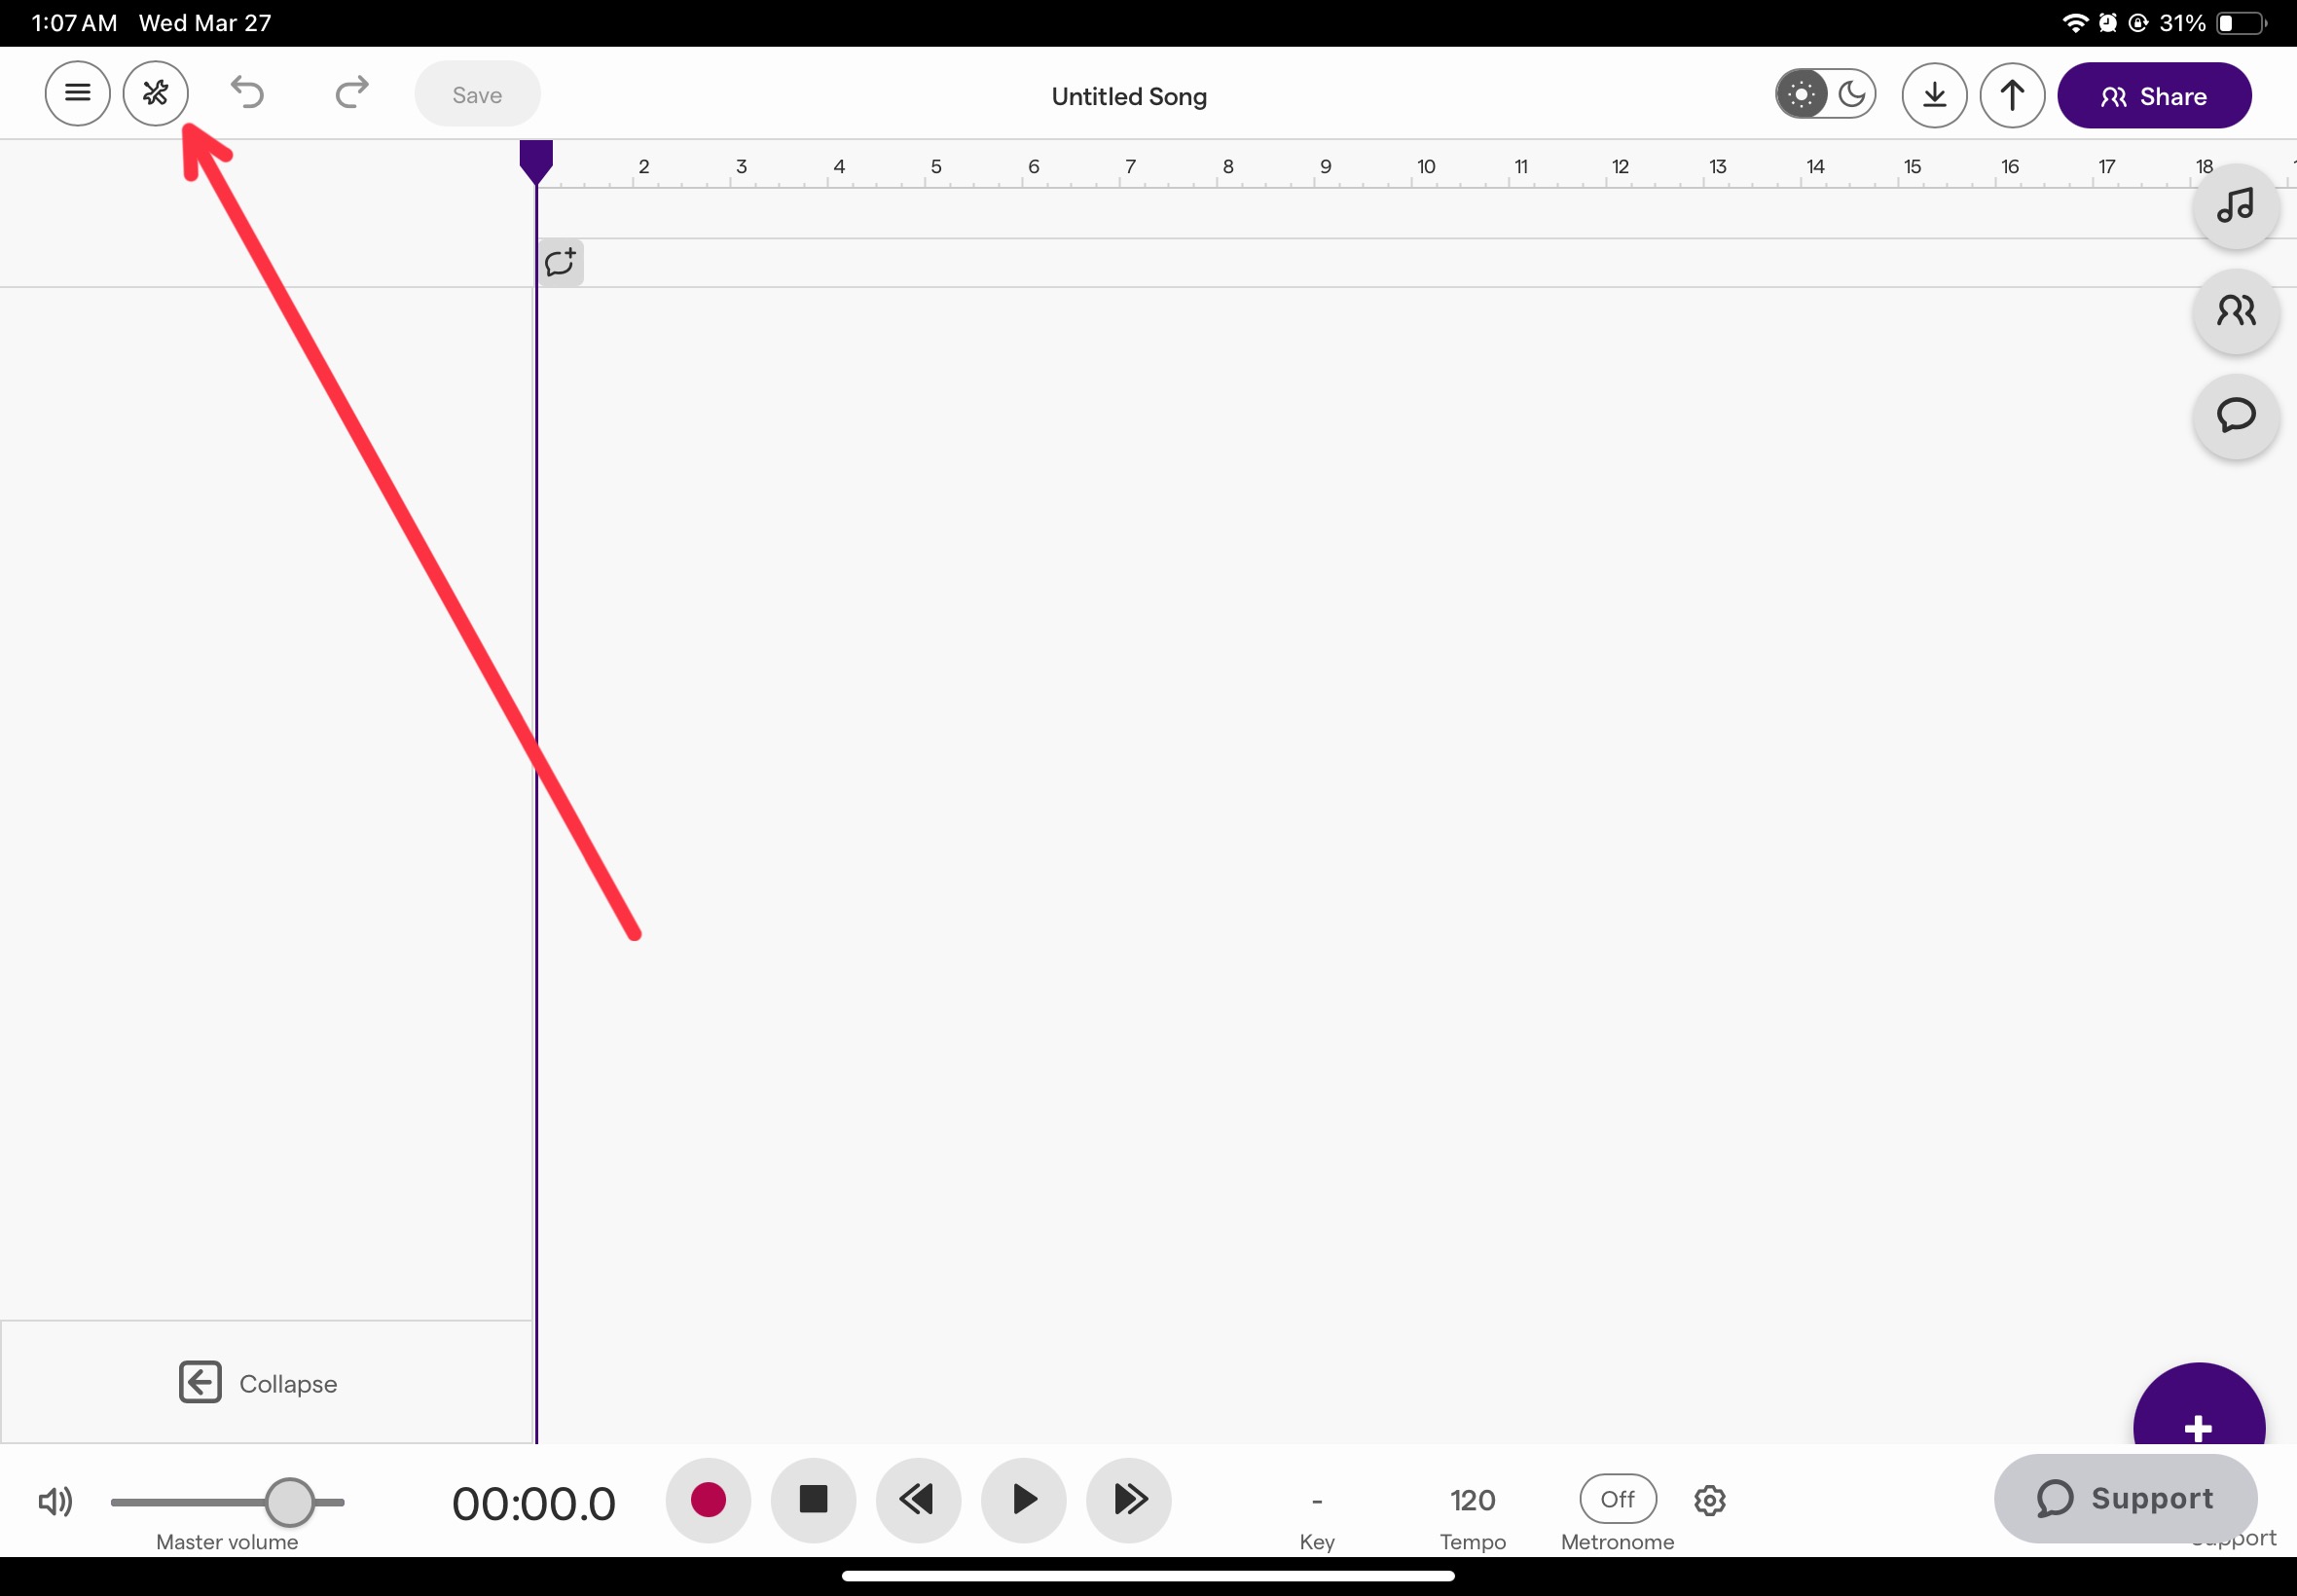The image size is (2297, 1596).
Task: Open the chat bubble comments panel
Action: point(2235,415)
